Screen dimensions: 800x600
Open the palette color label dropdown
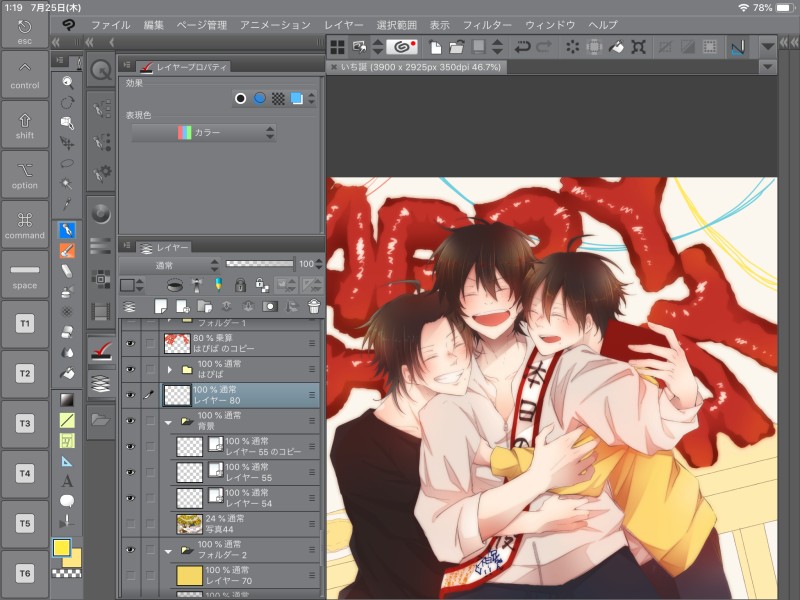click(132, 285)
